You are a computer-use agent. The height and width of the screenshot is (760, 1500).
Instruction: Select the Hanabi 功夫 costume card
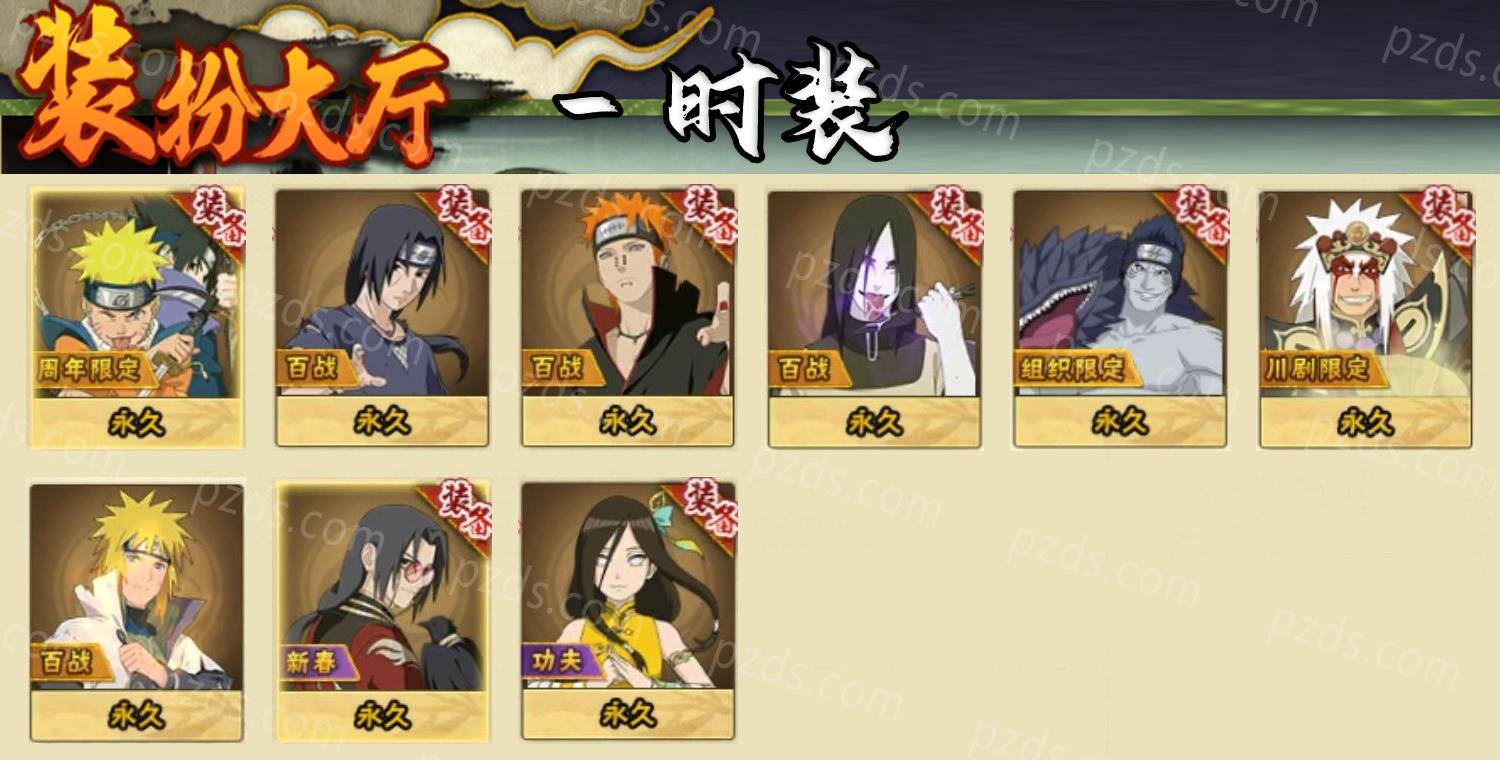628,612
